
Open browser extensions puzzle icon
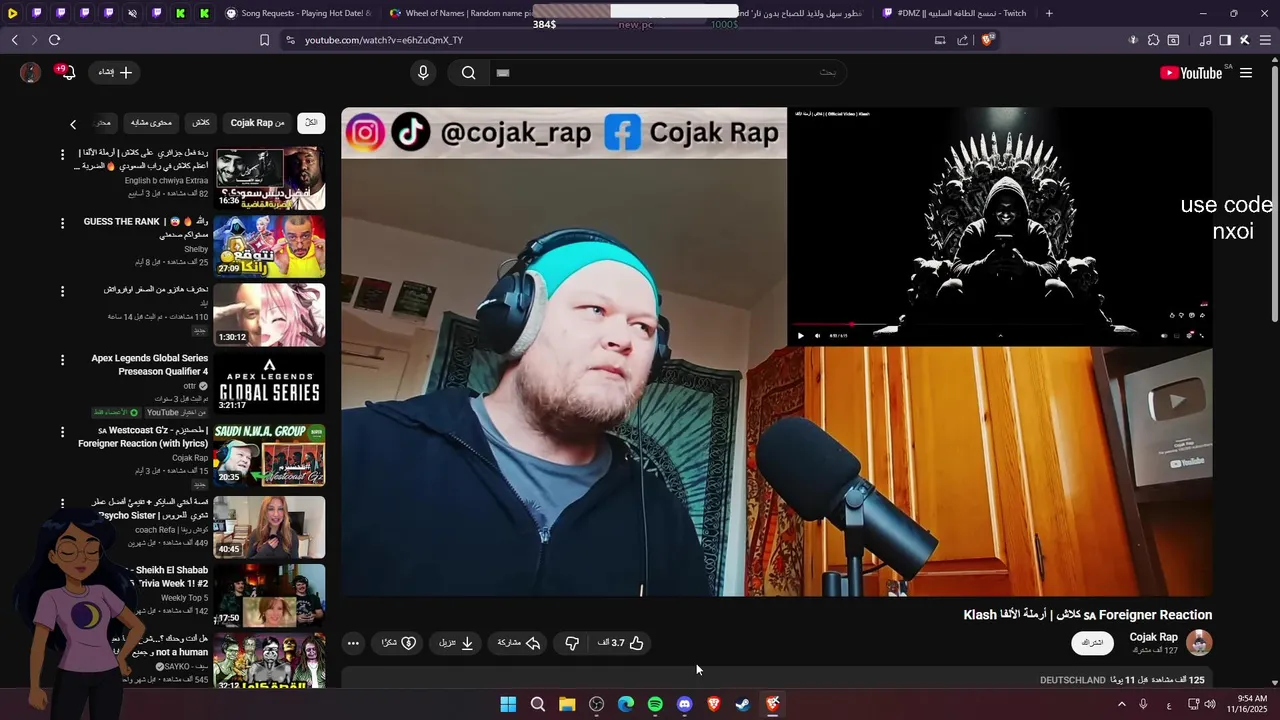[x=1153, y=40]
